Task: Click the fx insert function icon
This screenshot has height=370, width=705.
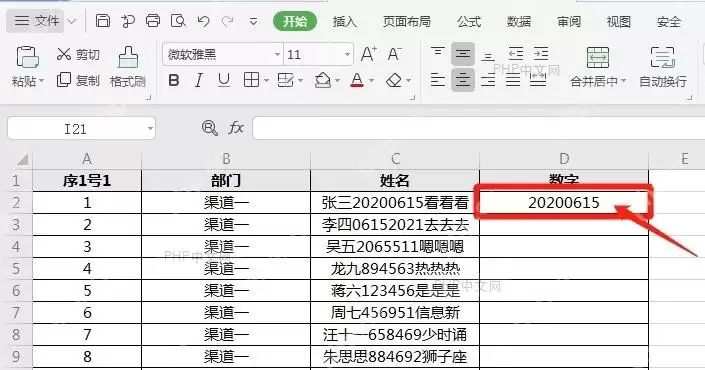Action: (236, 128)
